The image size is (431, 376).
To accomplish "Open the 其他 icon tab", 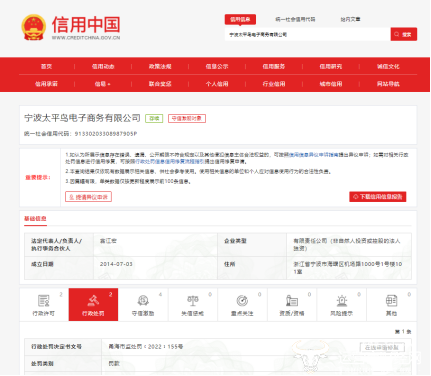I will [391, 305].
